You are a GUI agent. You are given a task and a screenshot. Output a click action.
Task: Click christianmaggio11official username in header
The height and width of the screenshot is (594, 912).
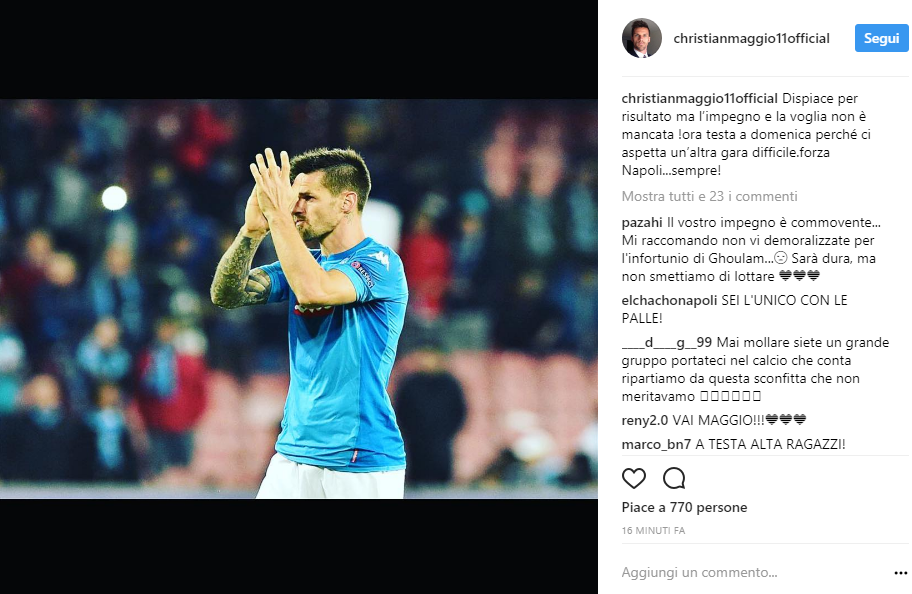751,38
